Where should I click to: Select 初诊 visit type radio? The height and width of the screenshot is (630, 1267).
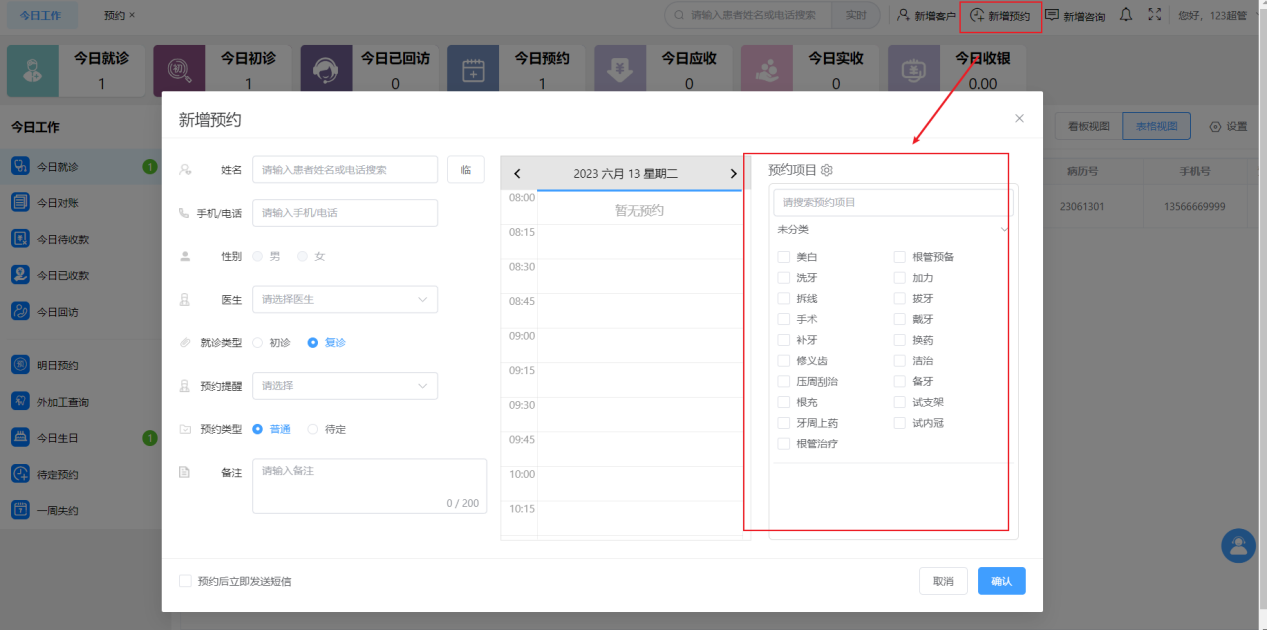258,342
